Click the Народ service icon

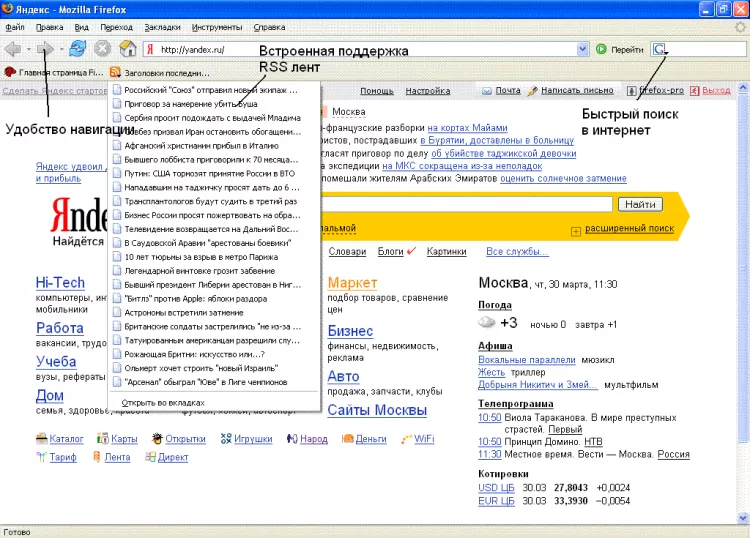292,439
